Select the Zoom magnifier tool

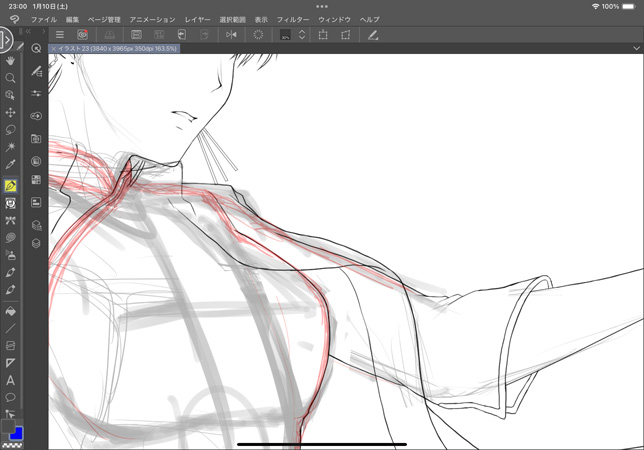[x=11, y=78]
